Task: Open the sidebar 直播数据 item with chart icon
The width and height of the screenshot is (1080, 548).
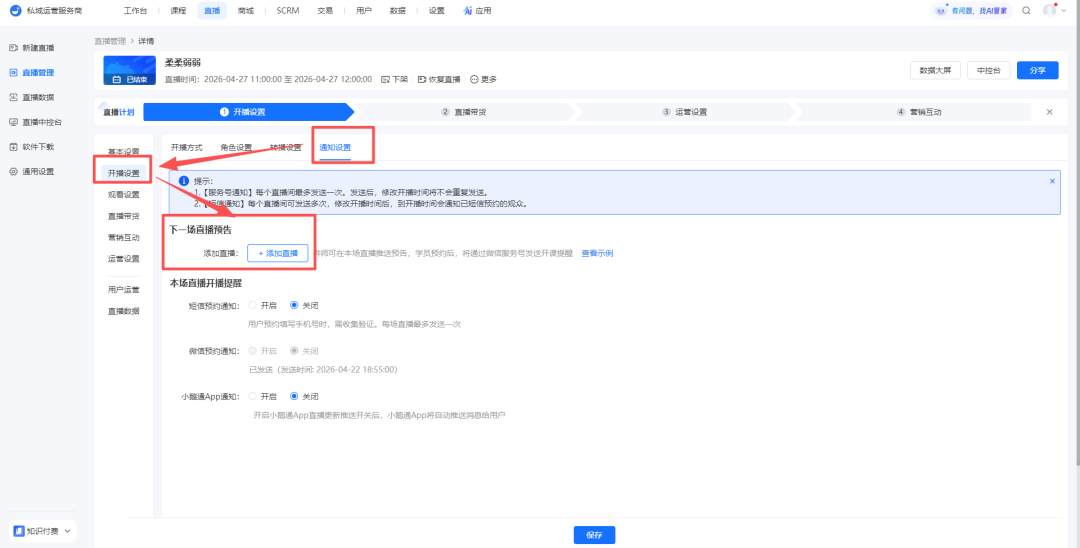Action: [32, 97]
